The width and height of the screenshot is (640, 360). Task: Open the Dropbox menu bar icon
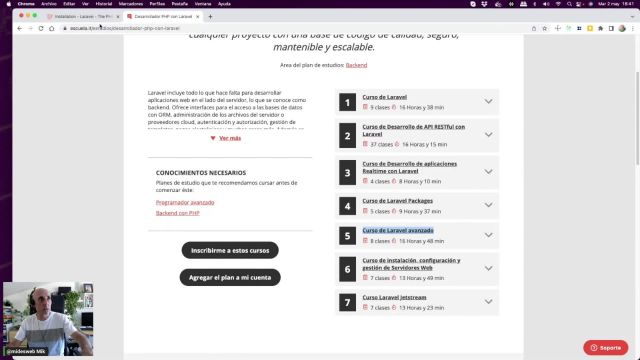click(x=484, y=4)
